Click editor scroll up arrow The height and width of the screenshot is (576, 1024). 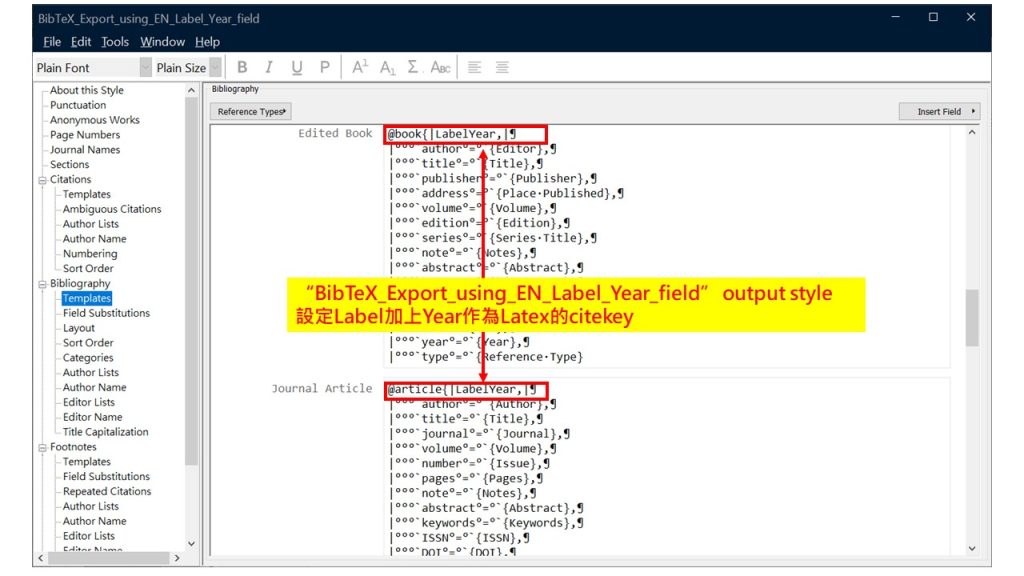pyautogui.click(x=972, y=133)
